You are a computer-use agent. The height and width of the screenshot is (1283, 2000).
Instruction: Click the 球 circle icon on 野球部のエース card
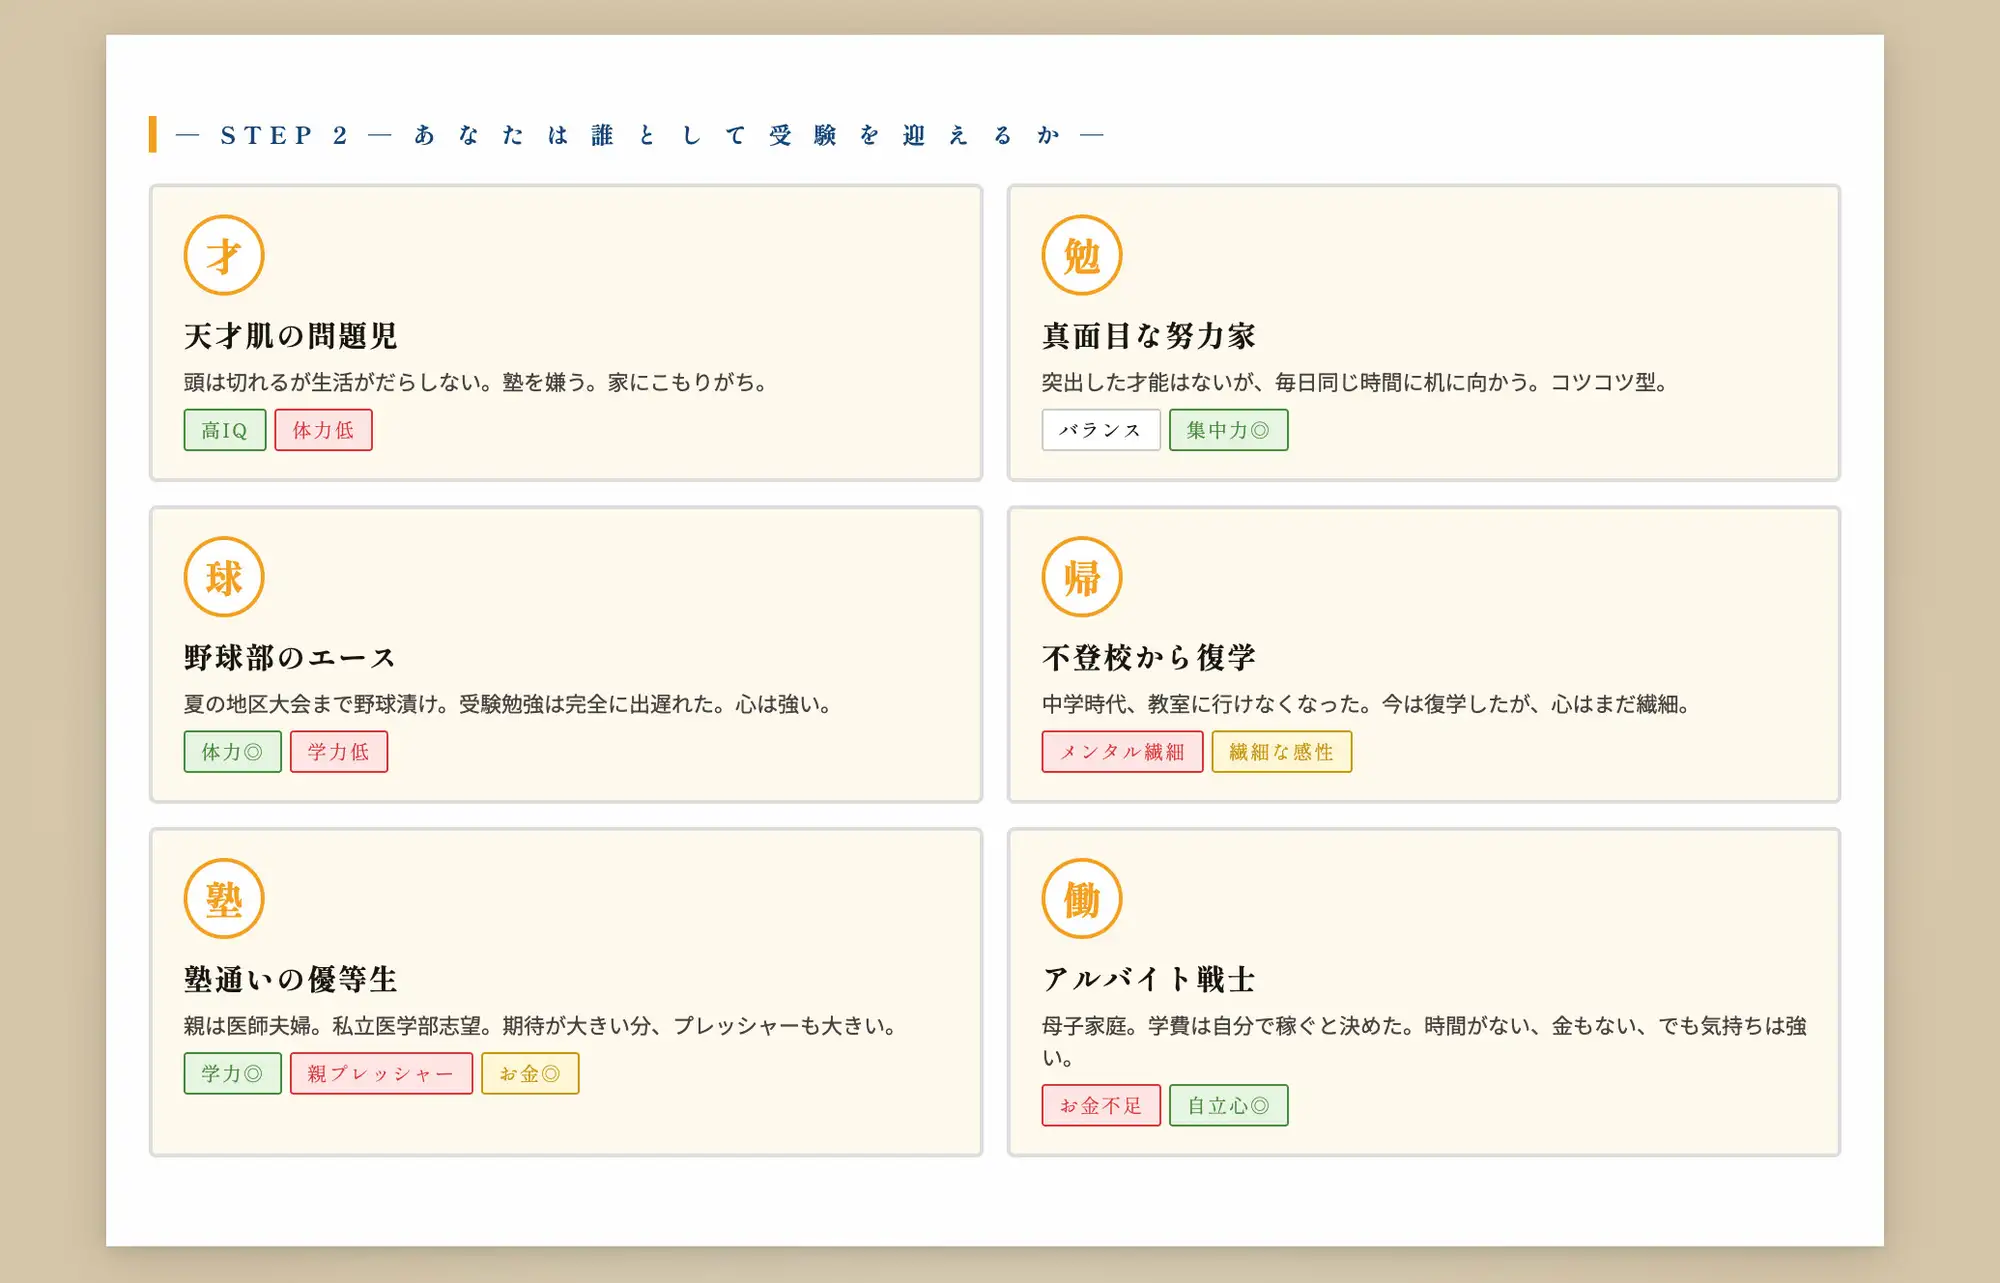click(223, 577)
